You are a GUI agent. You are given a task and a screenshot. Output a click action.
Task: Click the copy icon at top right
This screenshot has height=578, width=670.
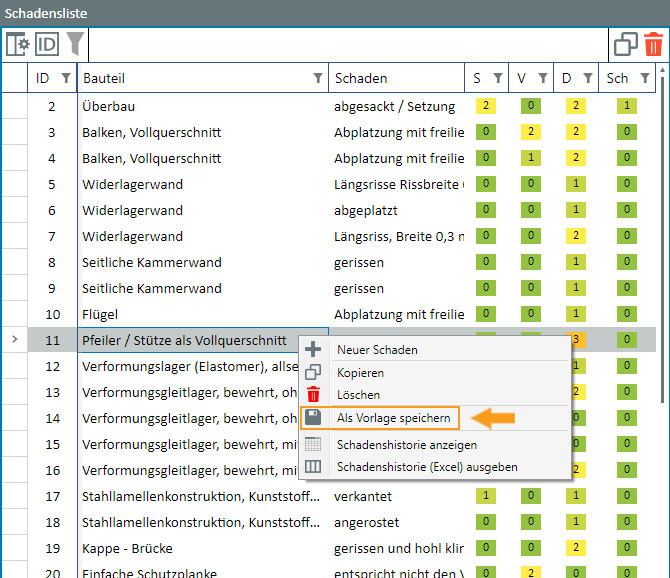tap(626, 44)
